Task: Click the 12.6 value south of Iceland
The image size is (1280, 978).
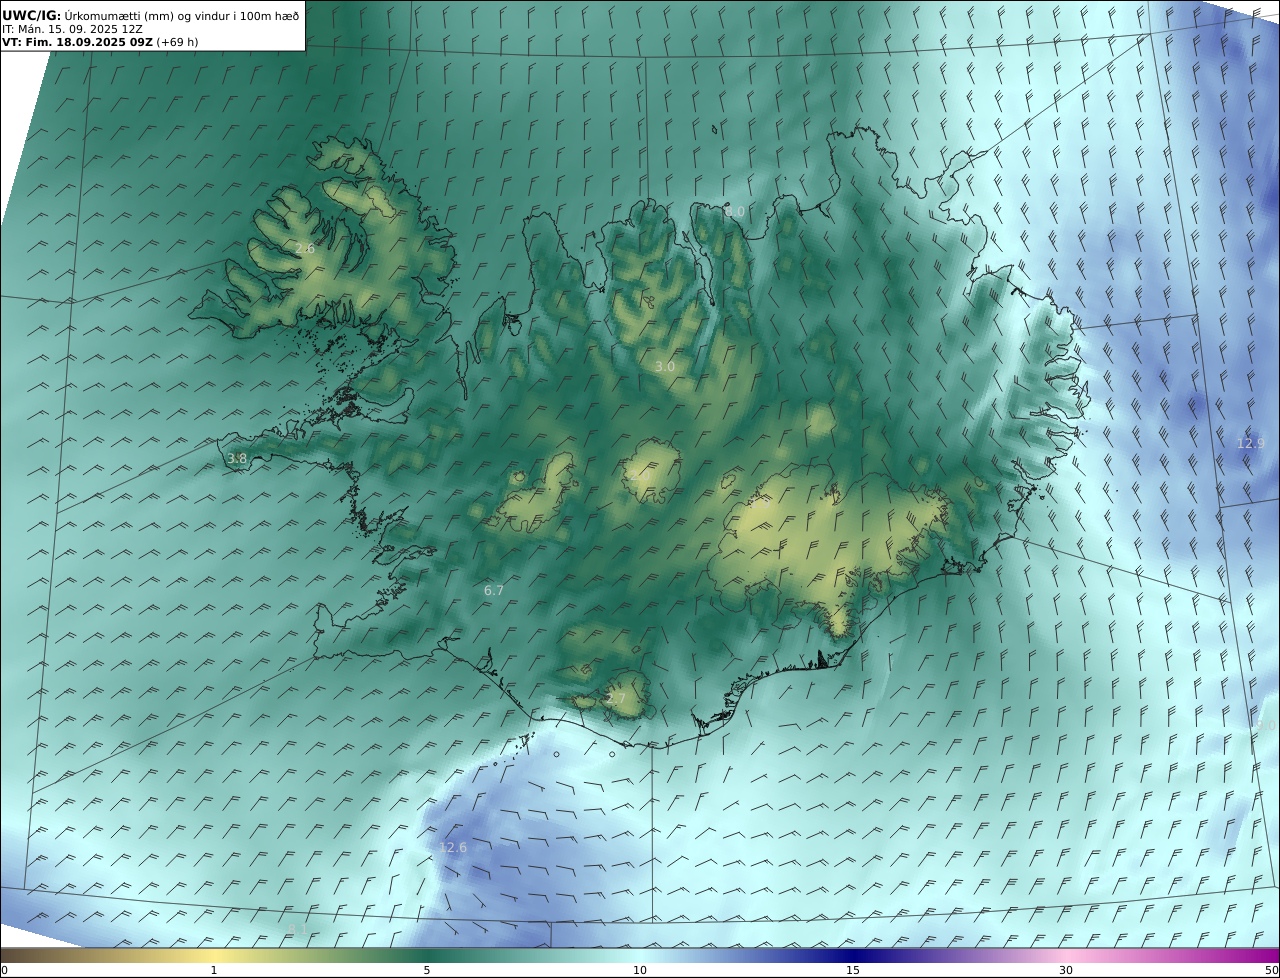Action: [x=453, y=848]
